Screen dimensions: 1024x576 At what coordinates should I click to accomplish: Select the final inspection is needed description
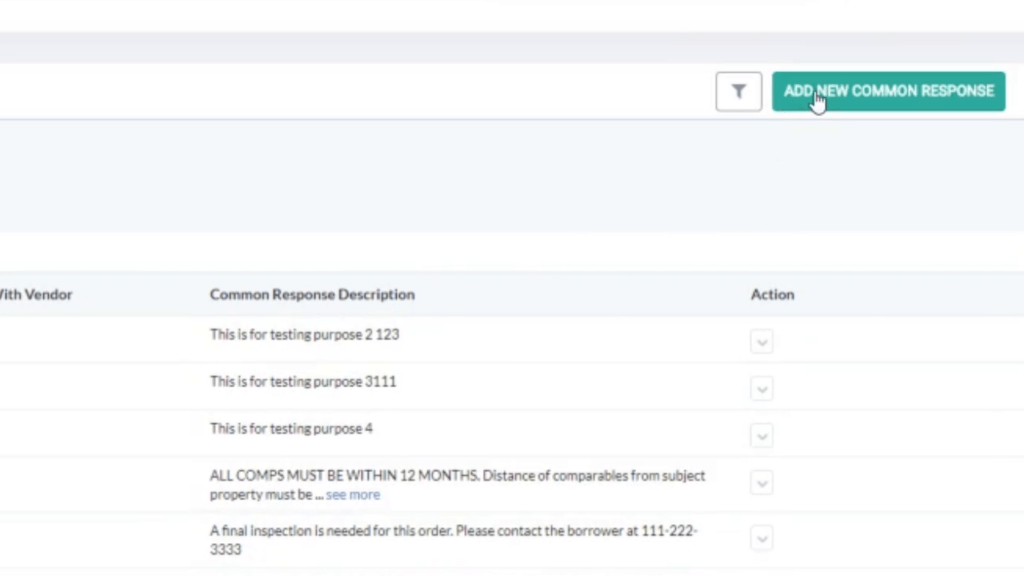[x=454, y=540]
